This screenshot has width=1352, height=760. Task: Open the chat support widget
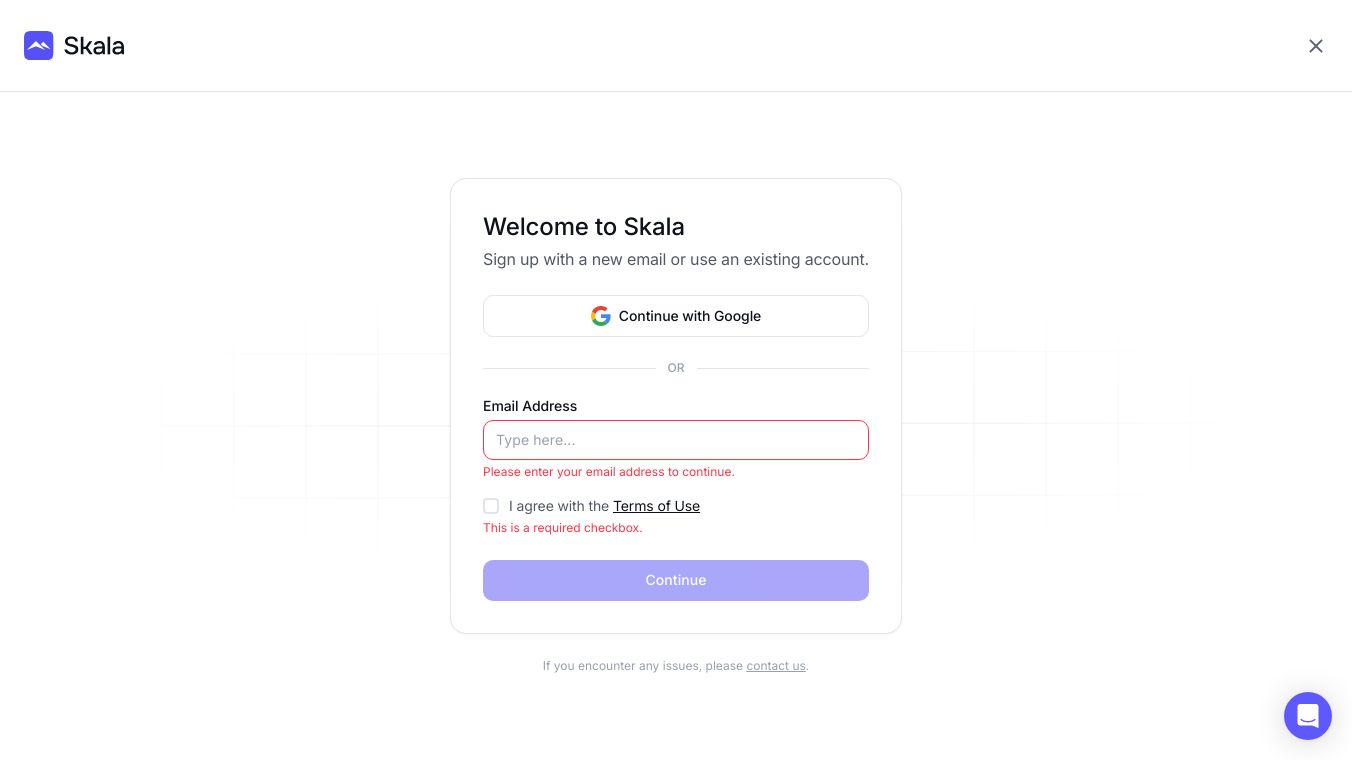(1307, 716)
